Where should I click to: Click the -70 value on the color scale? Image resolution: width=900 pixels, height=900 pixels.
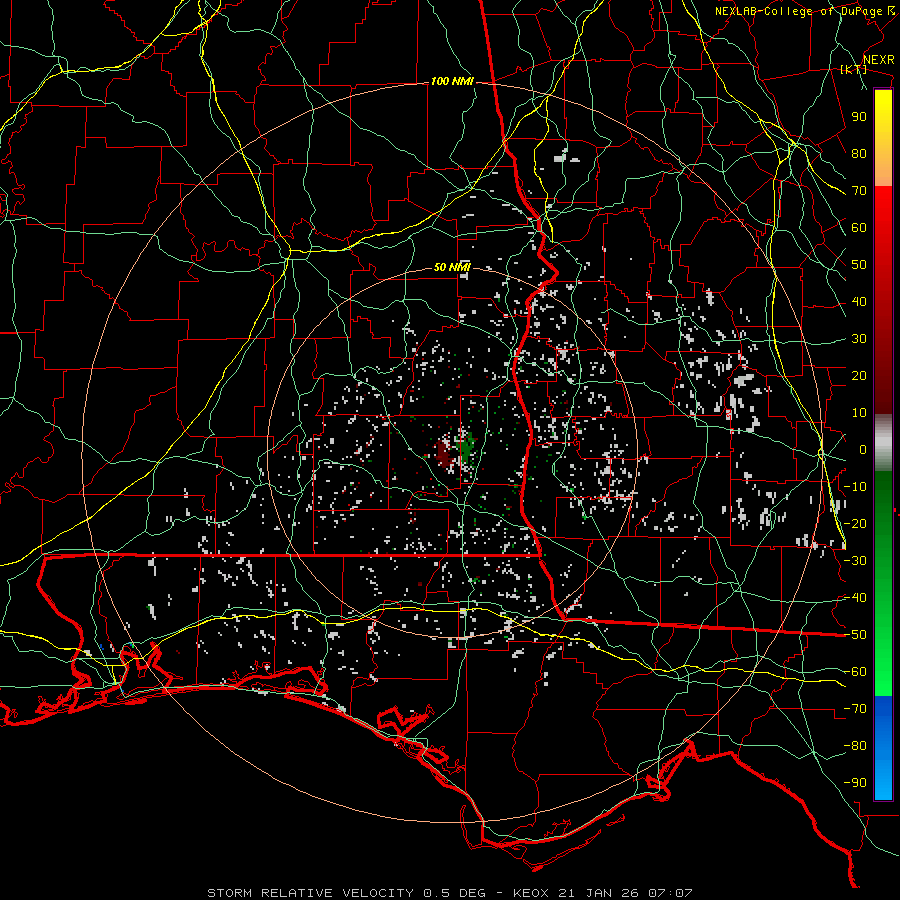pos(855,709)
